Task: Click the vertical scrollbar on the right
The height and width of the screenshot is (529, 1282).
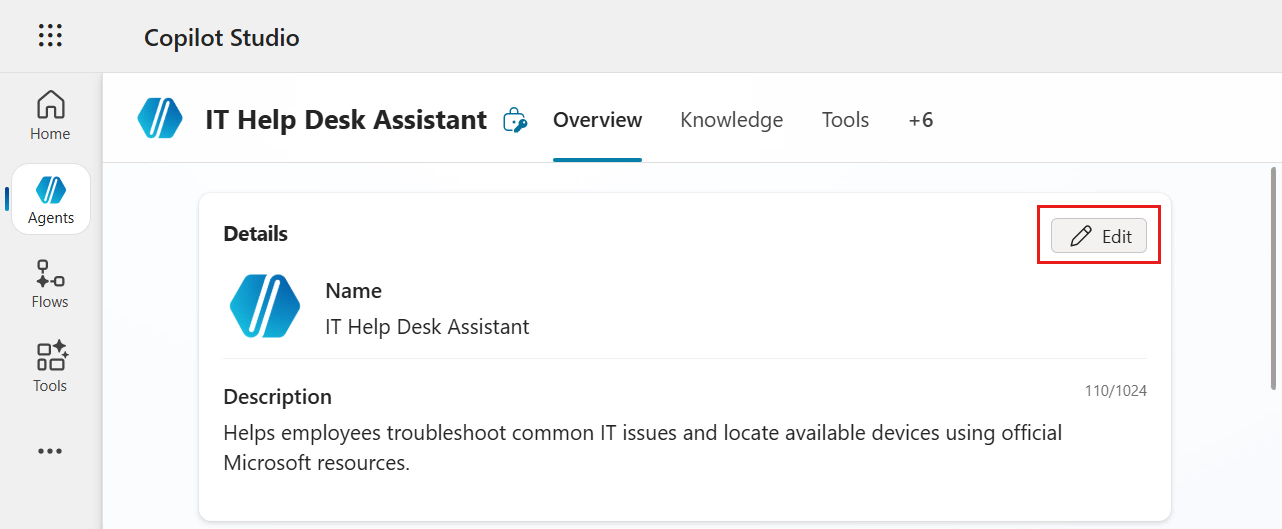Action: (x=1274, y=278)
